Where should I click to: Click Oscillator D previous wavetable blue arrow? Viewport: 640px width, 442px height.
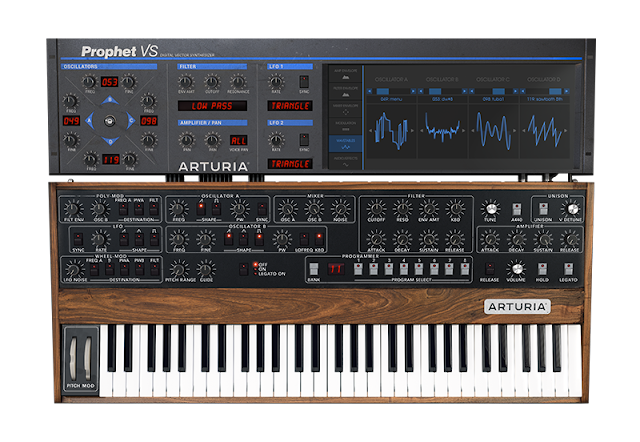click(523, 91)
